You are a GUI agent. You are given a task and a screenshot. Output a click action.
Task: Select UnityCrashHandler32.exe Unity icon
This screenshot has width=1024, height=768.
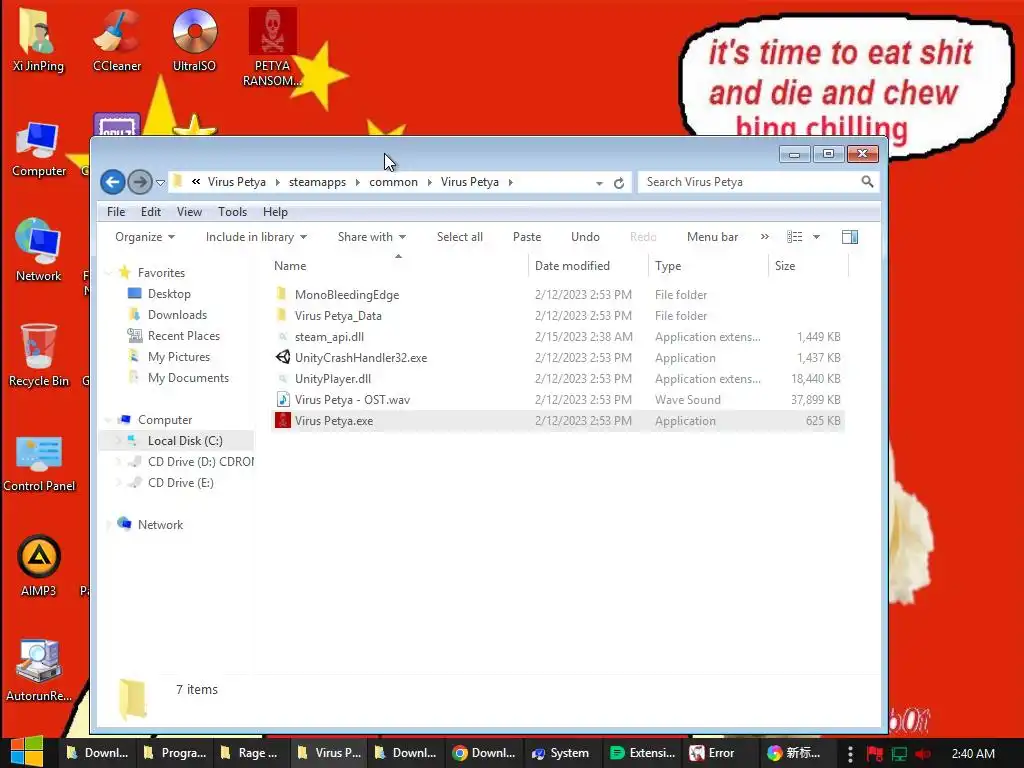(283, 357)
